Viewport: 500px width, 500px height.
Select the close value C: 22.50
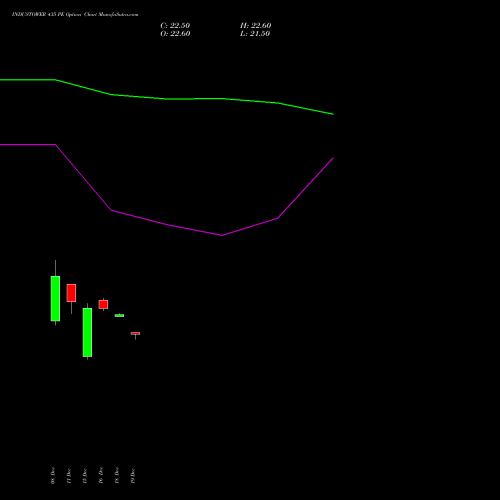pos(175,25)
